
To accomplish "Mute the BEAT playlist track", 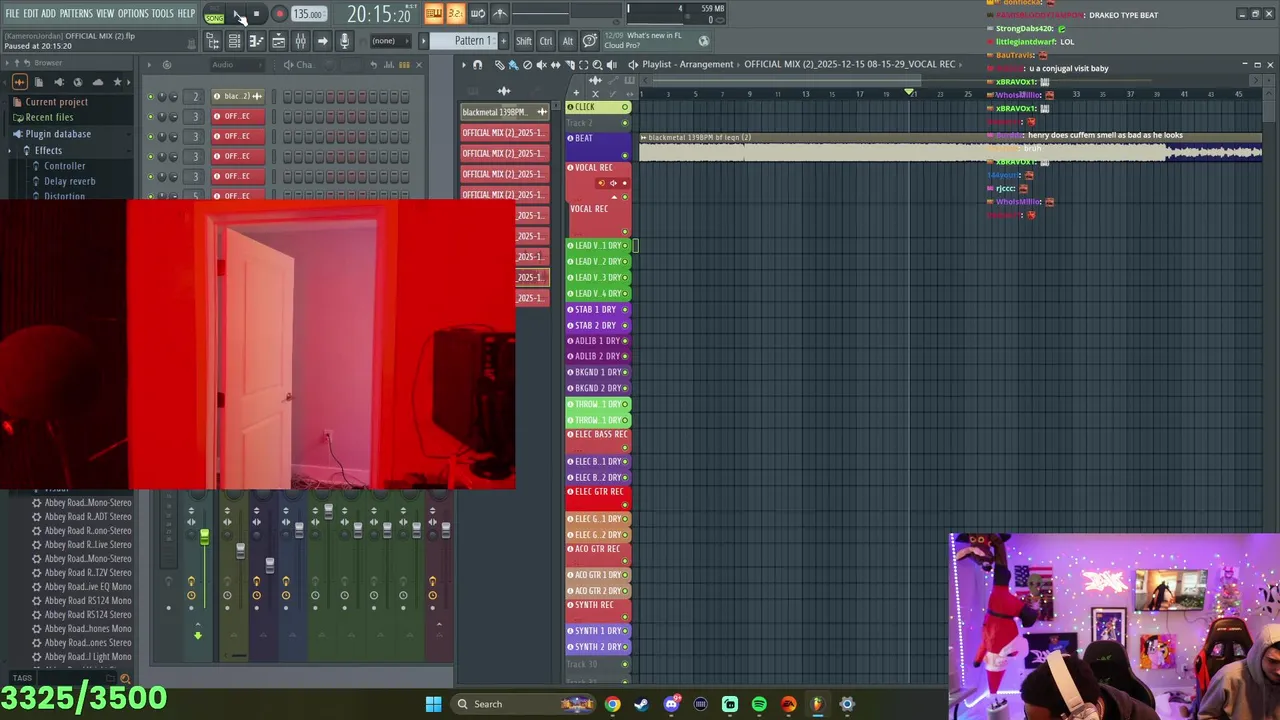I will (x=625, y=155).
